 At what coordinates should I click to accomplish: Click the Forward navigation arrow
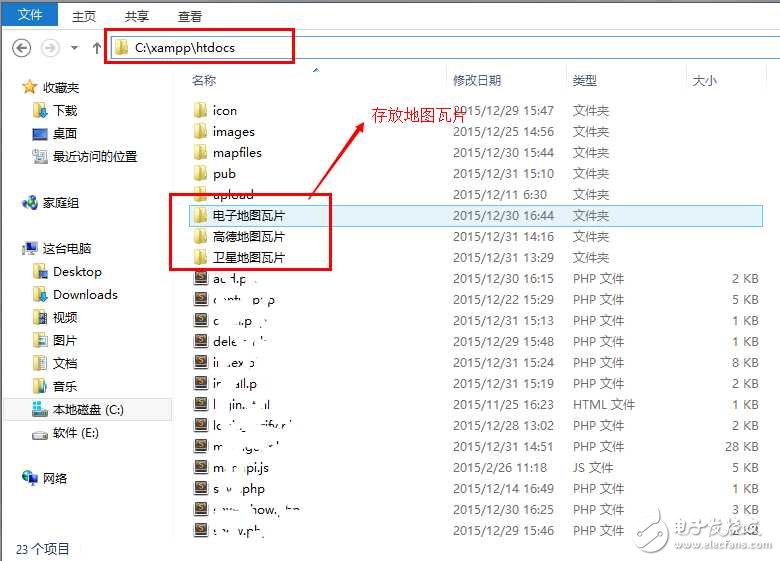click(x=51, y=47)
